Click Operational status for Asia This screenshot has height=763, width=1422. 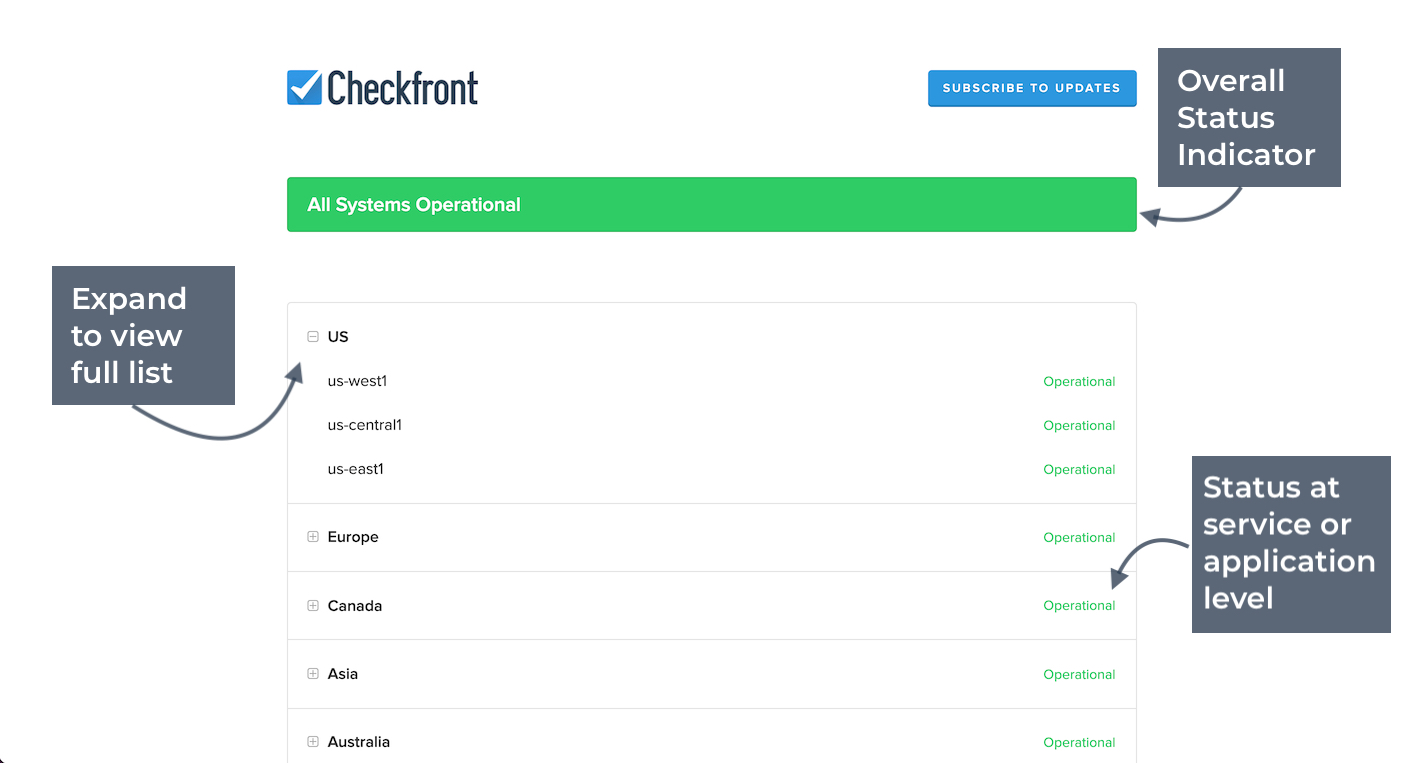[x=1079, y=675]
